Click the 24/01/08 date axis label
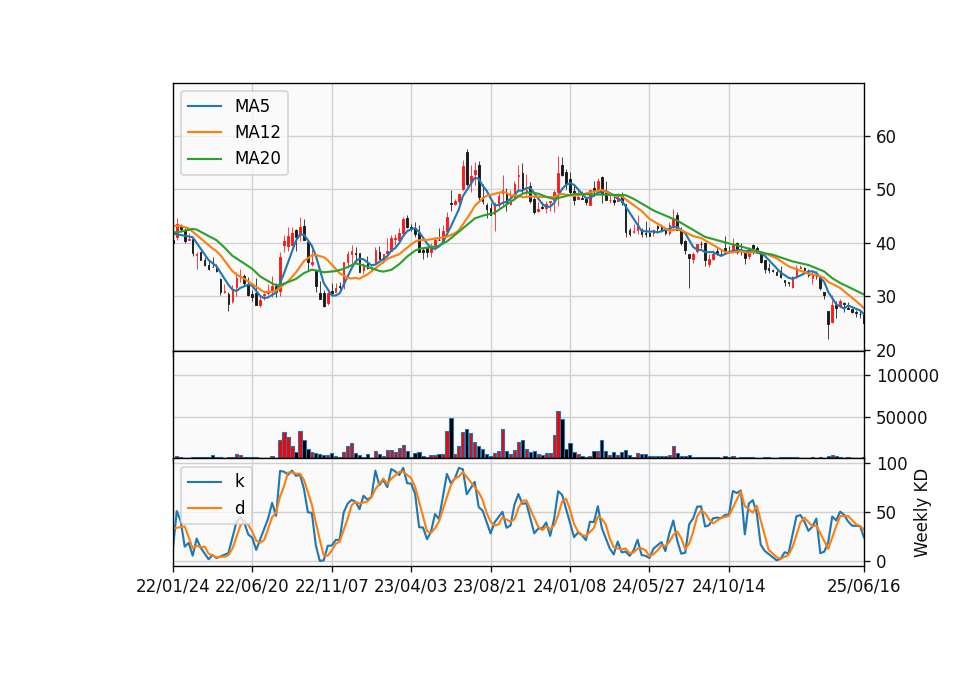Screen dimensions: 960x690 (x=570, y=586)
